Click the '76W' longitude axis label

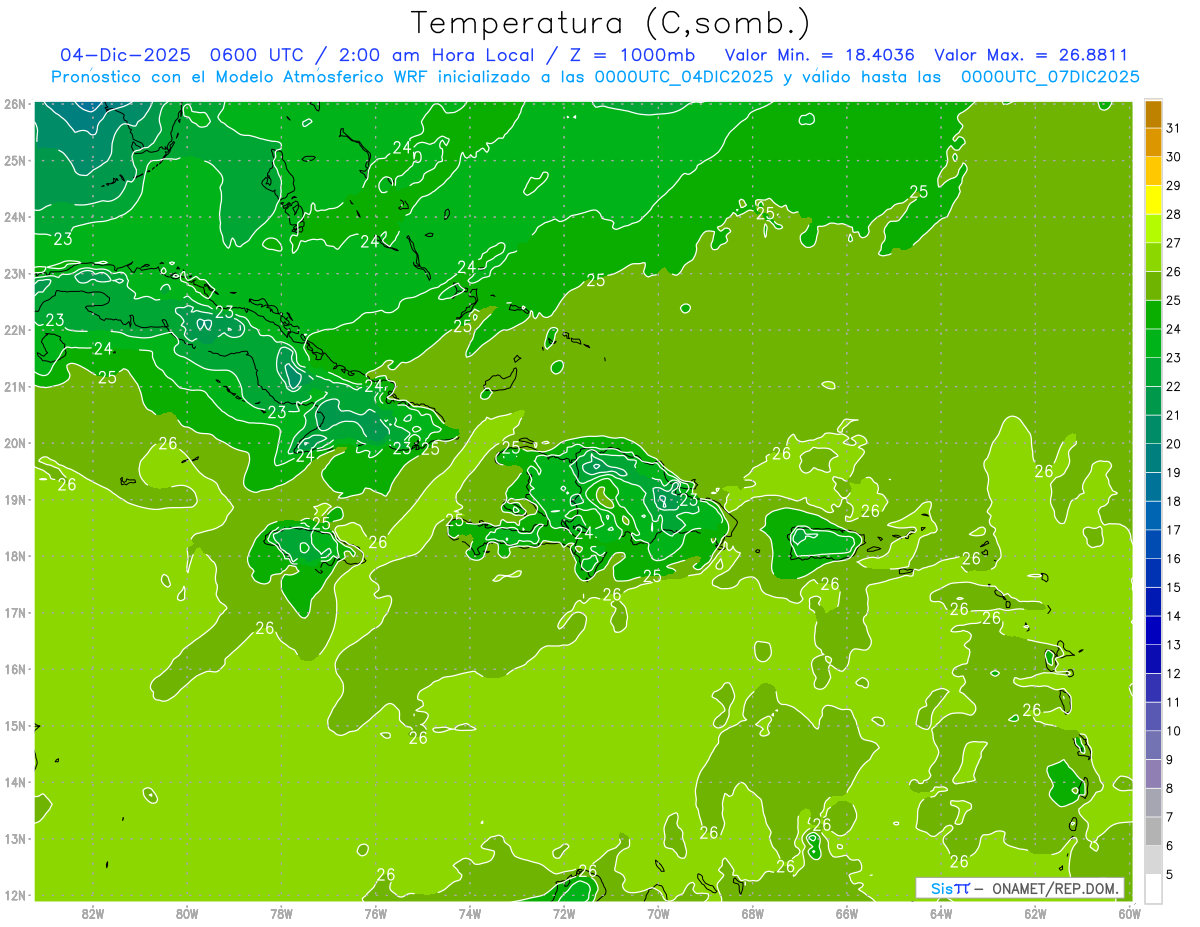[376, 912]
